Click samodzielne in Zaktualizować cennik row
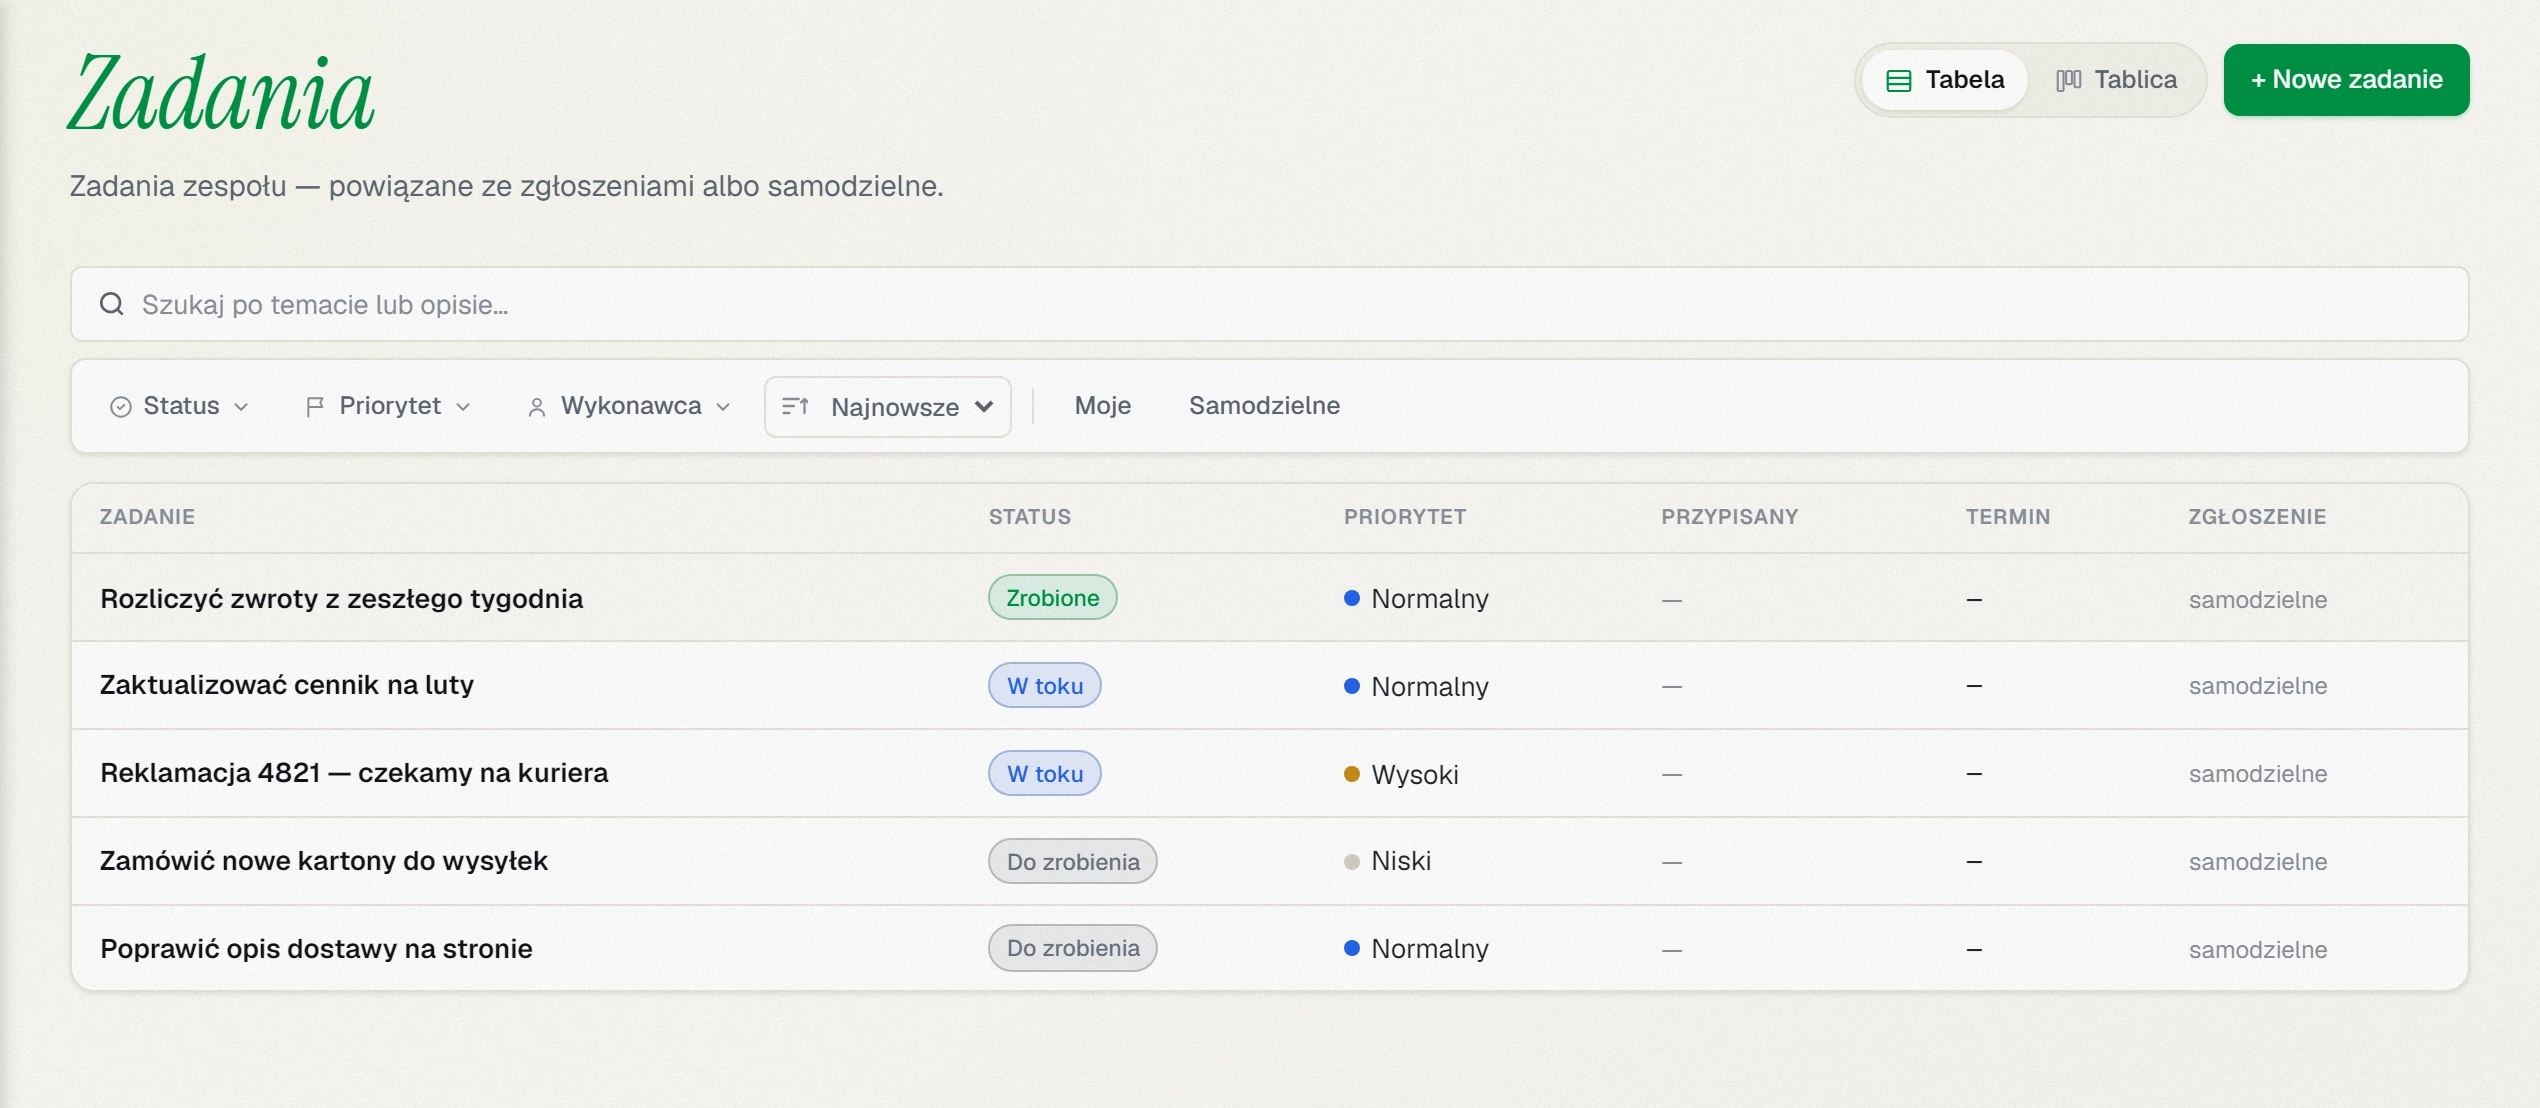The image size is (2540, 1108). (x=2257, y=686)
